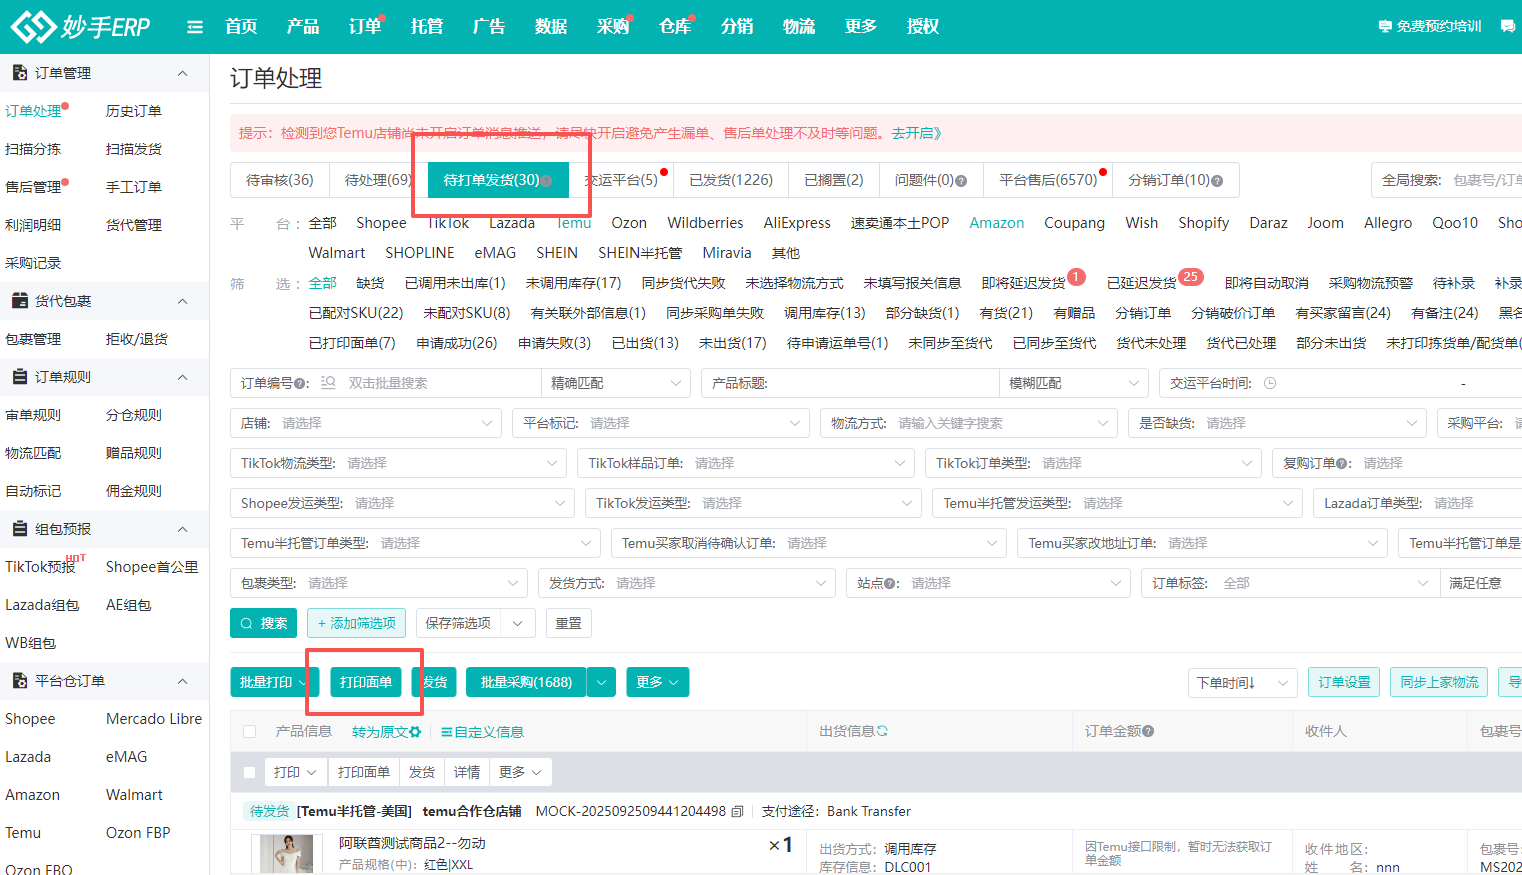Click the gear icon next to 转为原文
Screen dimensions: 1522x875
coord(415,732)
